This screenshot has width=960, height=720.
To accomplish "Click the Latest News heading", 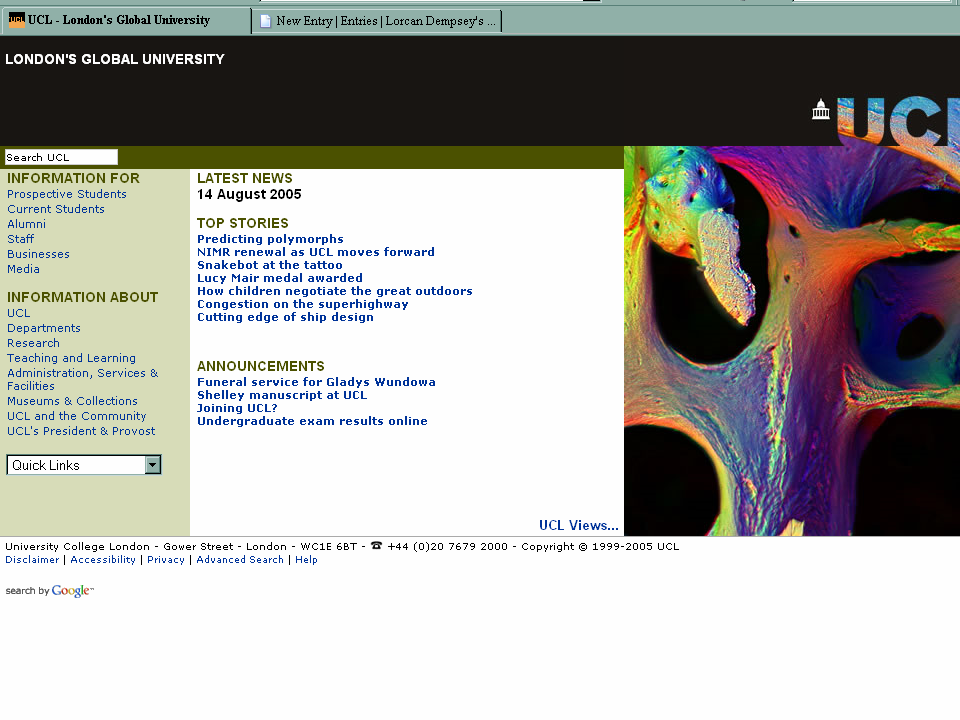I will click(x=244, y=178).
